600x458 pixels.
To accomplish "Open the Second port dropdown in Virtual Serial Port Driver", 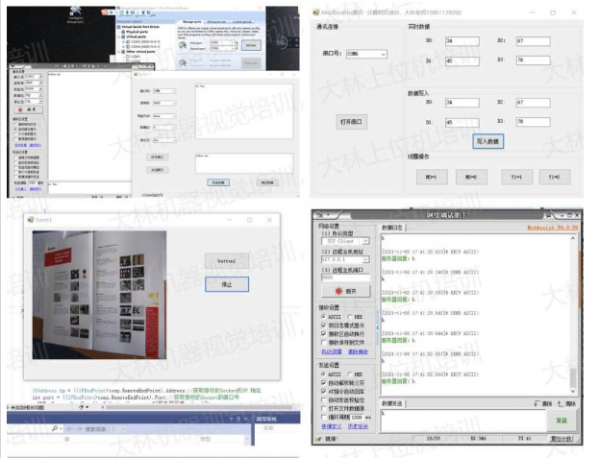I will click(x=222, y=48).
